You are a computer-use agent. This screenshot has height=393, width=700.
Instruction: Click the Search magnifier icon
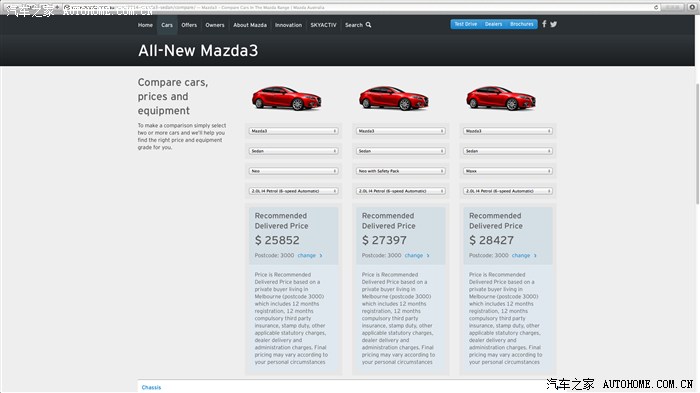[368, 25]
